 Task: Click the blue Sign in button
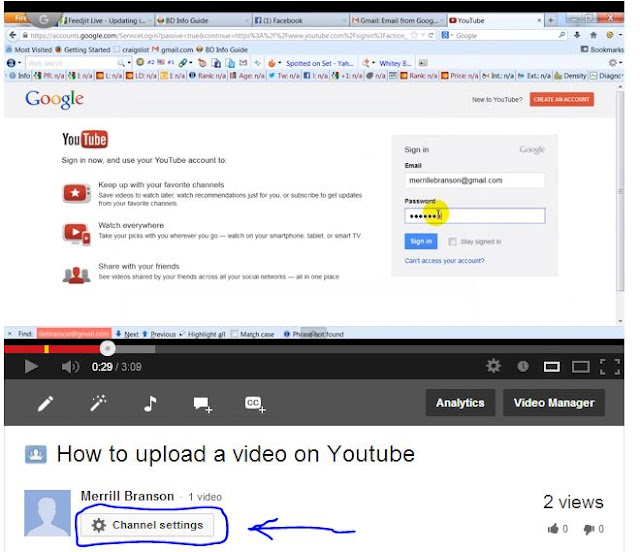pos(421,241)
